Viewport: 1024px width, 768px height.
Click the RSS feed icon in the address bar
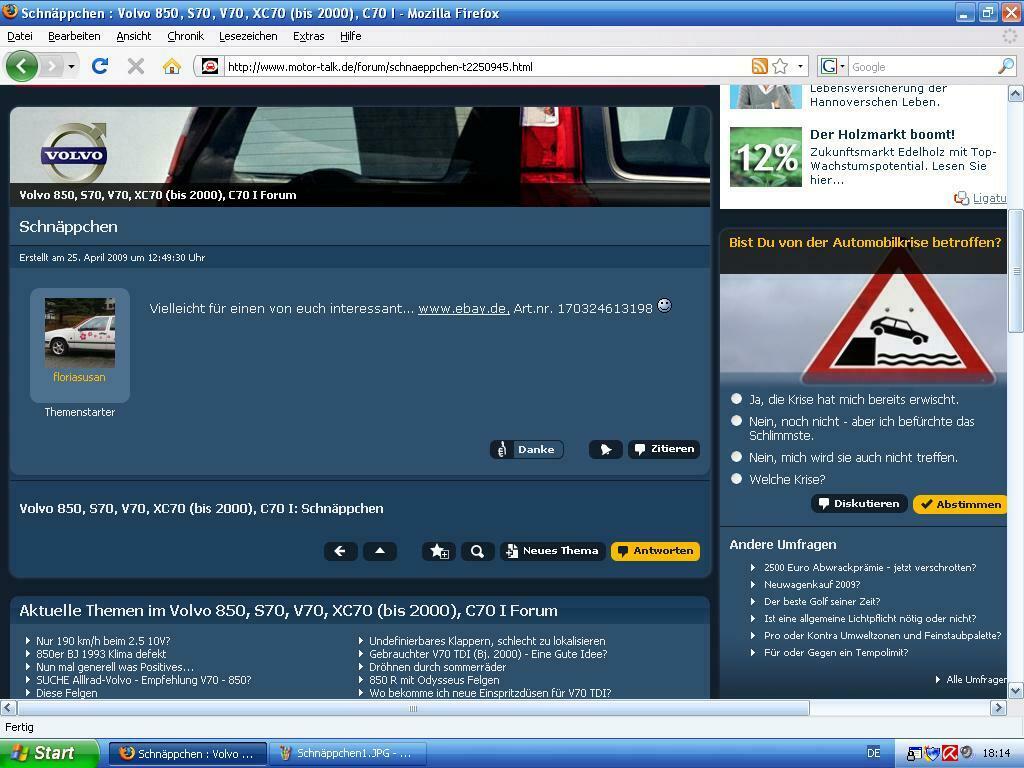point(760,66)
